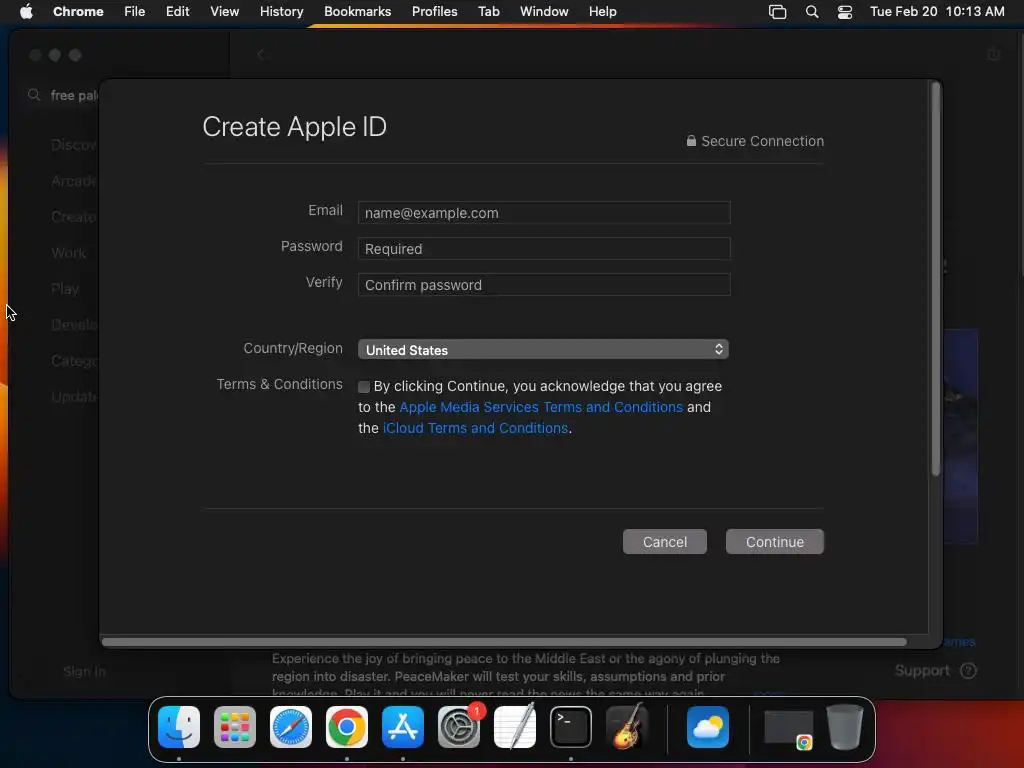Viewport: 1024px width, 768px height.
Task: Agree to Terms & Conditions checkbox
Action: pyautogui.click(x=364, y=387)
